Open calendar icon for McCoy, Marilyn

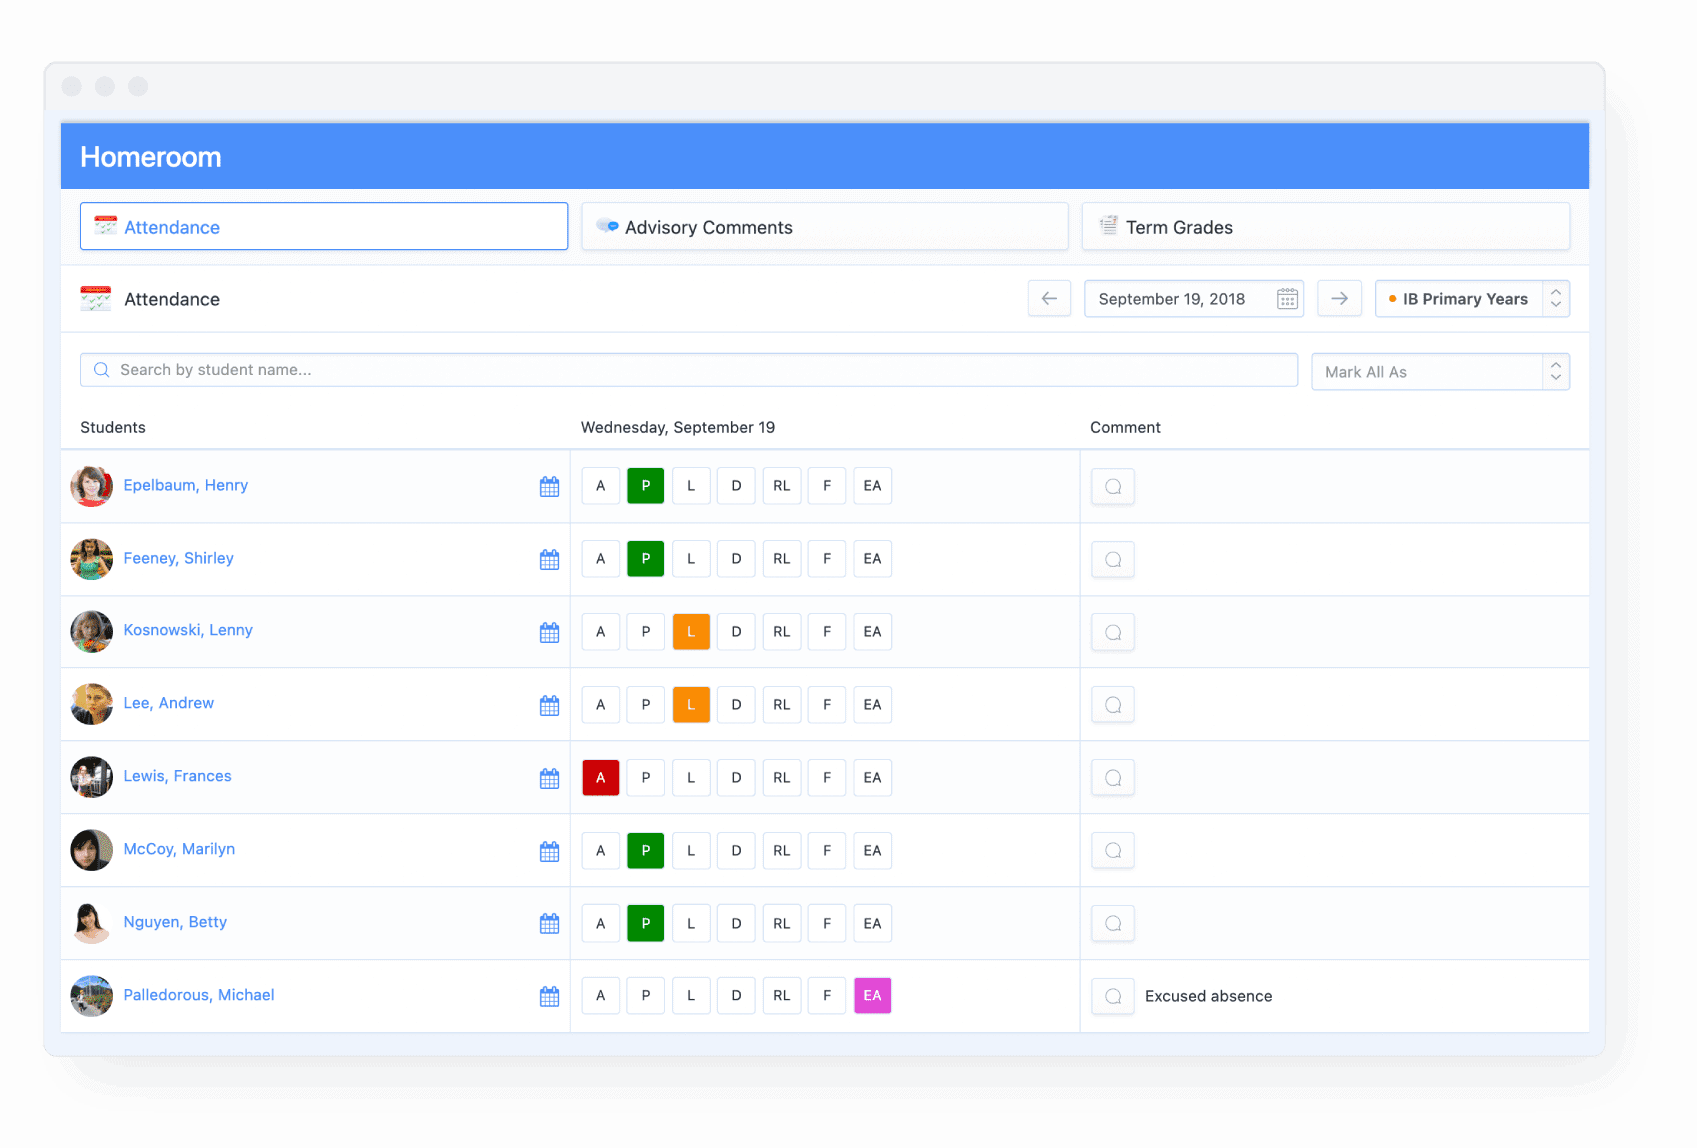[549, 851]
